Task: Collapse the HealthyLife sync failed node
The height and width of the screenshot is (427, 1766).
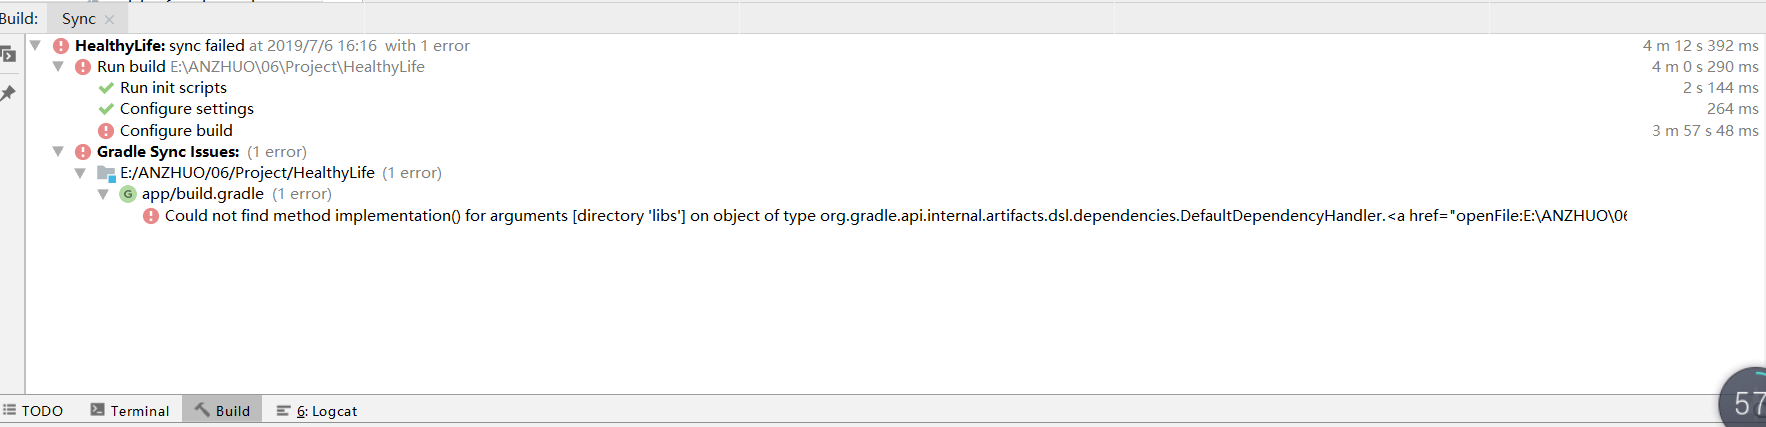Action: click(x=35, y=45)
